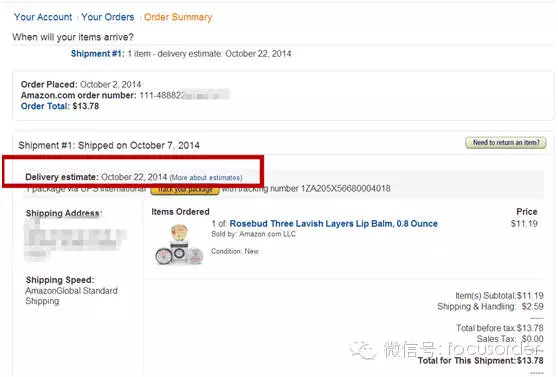This screenshot has width=558, height=377.
Task: Click the Need to return an item button
Action: 506,143
